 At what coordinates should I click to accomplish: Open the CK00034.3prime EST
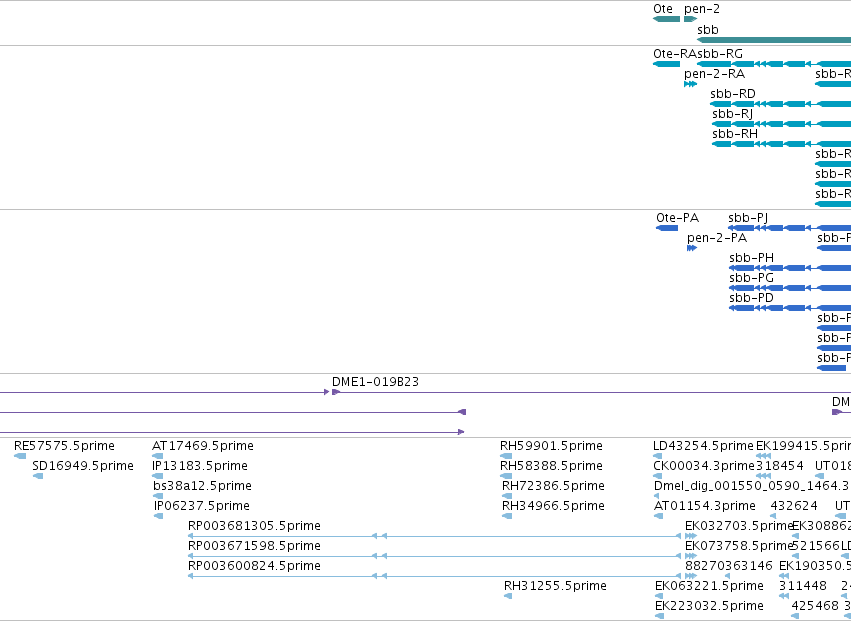[704, 466]
